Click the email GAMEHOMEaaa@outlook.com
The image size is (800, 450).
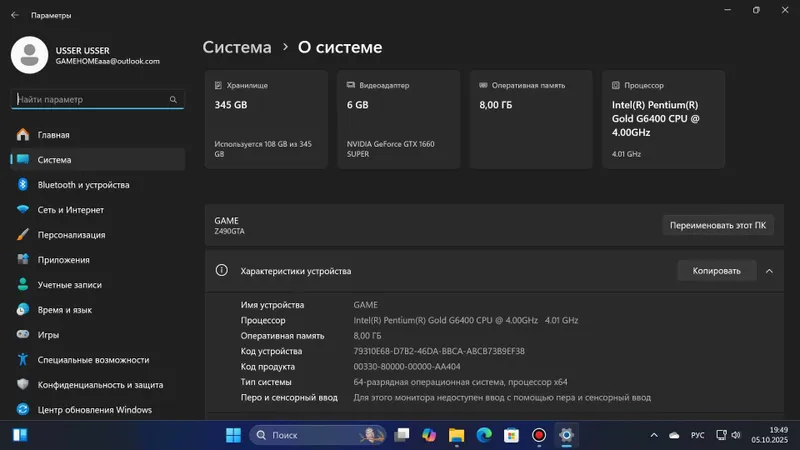tap(108, 61)
